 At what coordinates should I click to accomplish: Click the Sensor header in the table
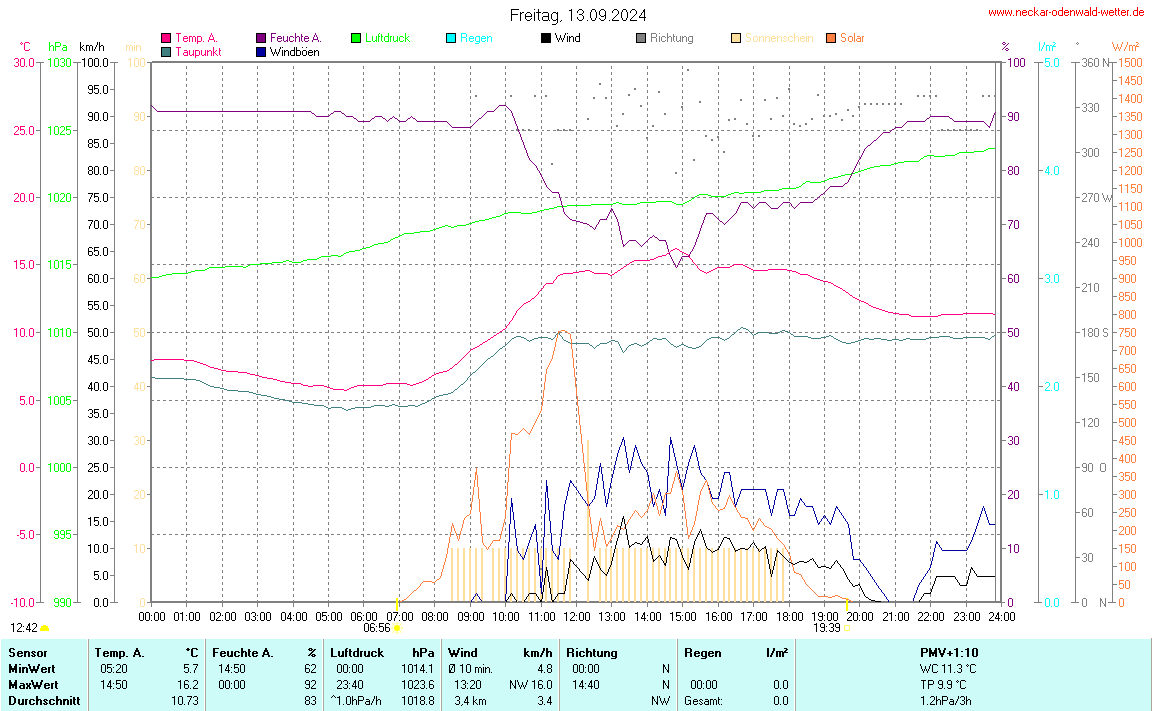pos(27,653)
